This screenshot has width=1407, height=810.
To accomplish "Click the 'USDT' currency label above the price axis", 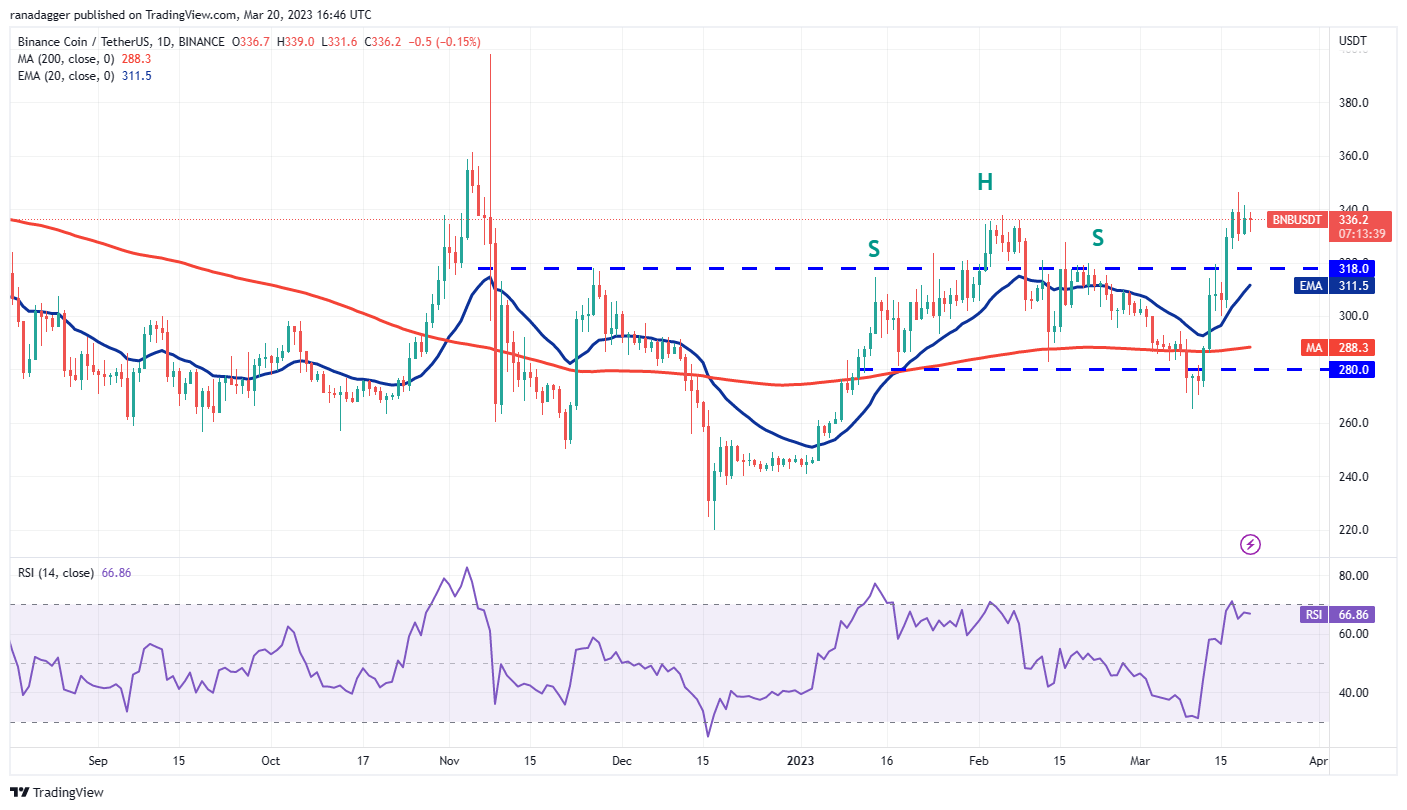I will click(1353, 41).
